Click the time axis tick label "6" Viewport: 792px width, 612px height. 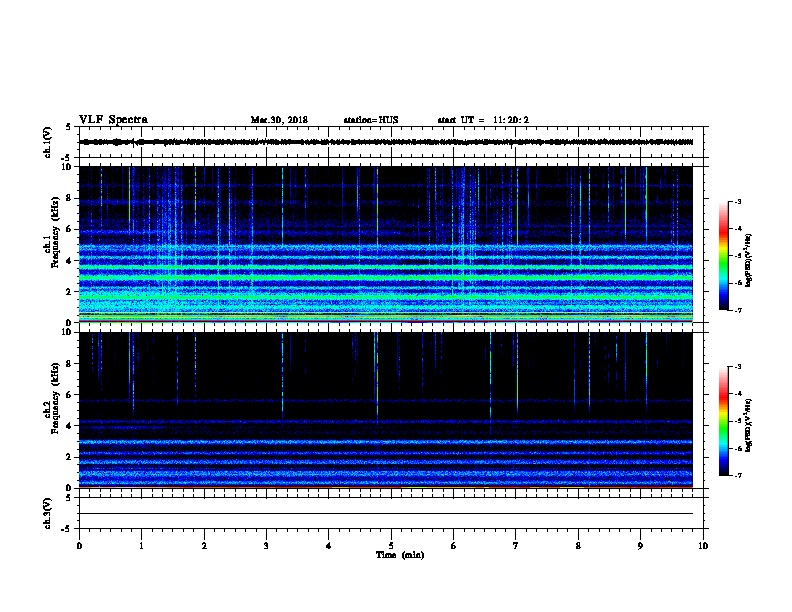point(453,546)
